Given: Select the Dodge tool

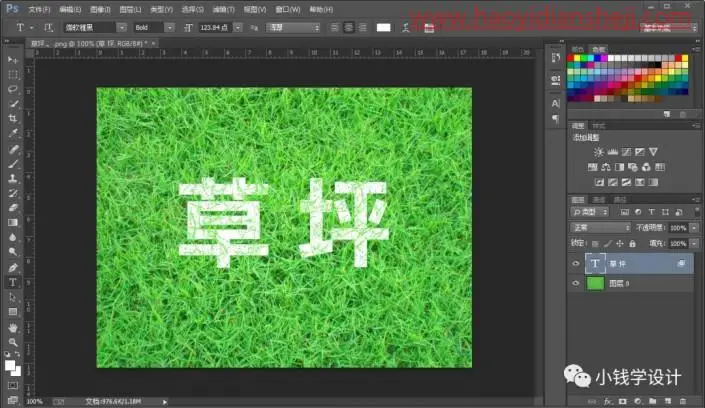Looking at the screenshot, I should coord(13,252).
